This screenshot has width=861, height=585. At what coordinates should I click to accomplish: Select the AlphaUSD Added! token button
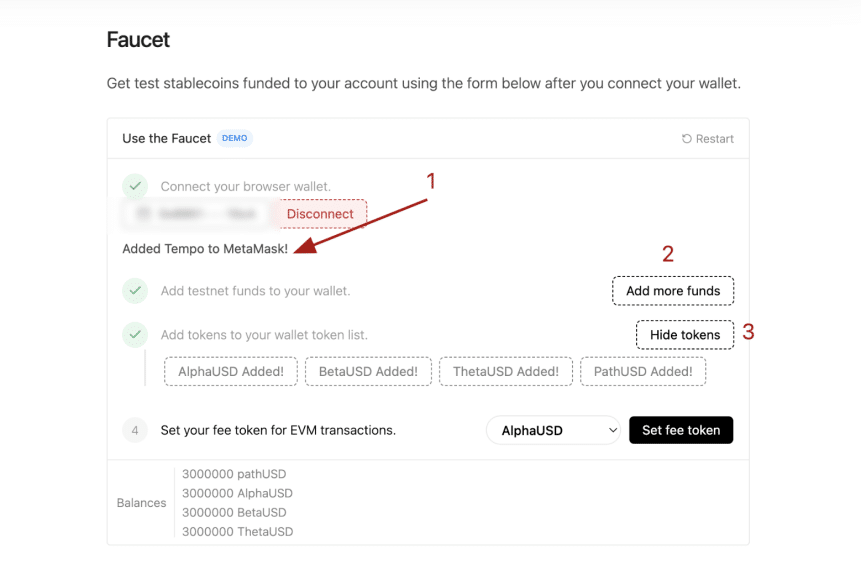coord(231,371)
